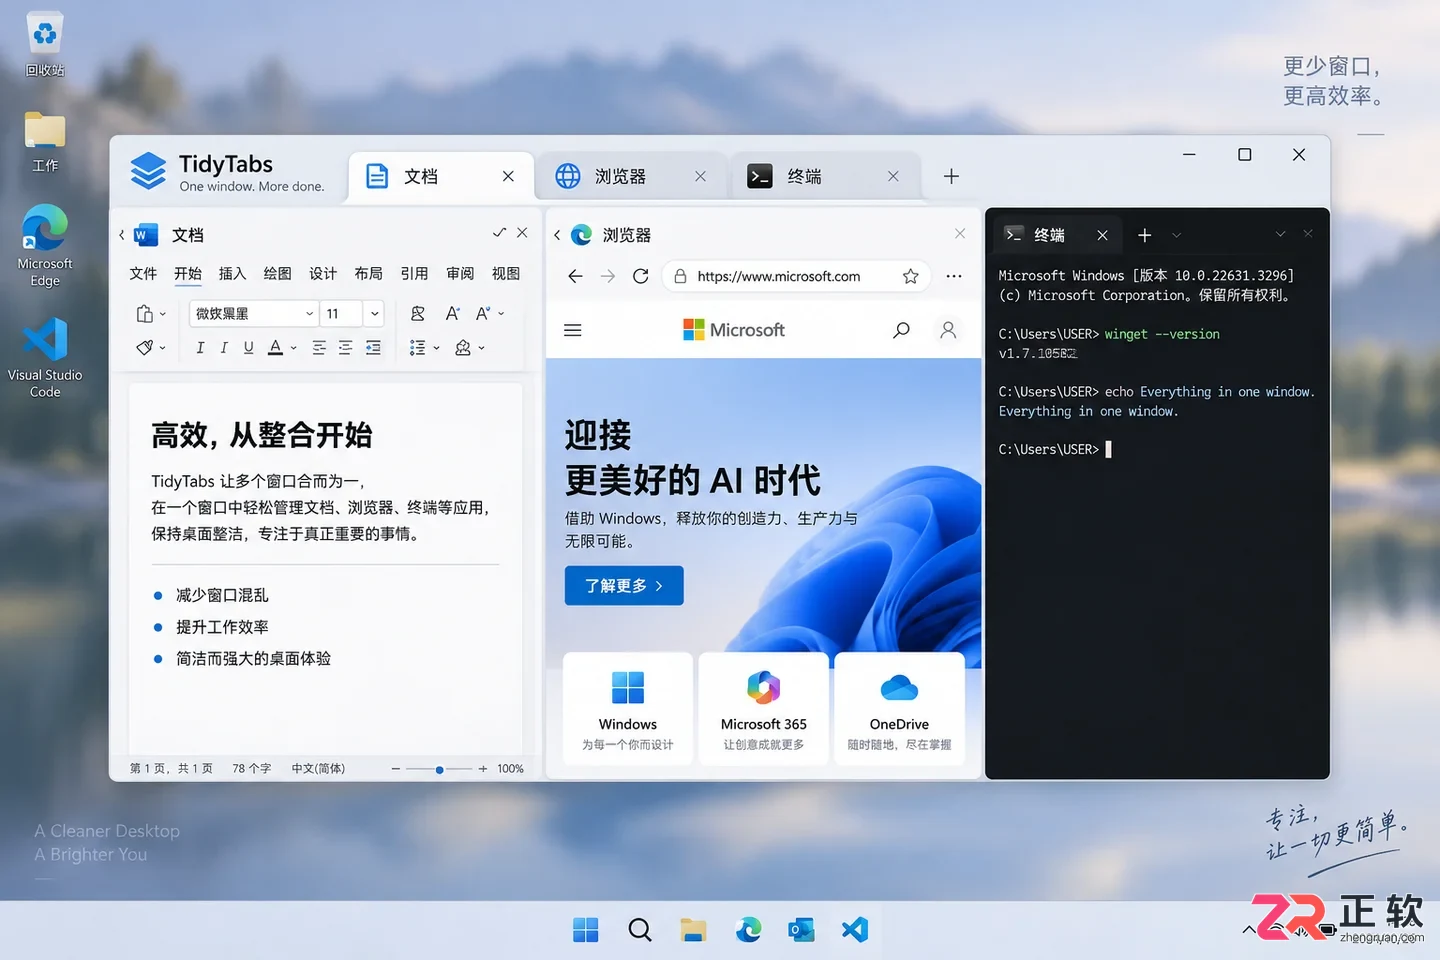Click the font color A icon
The image size is (1440, 960).
point(275,348)
